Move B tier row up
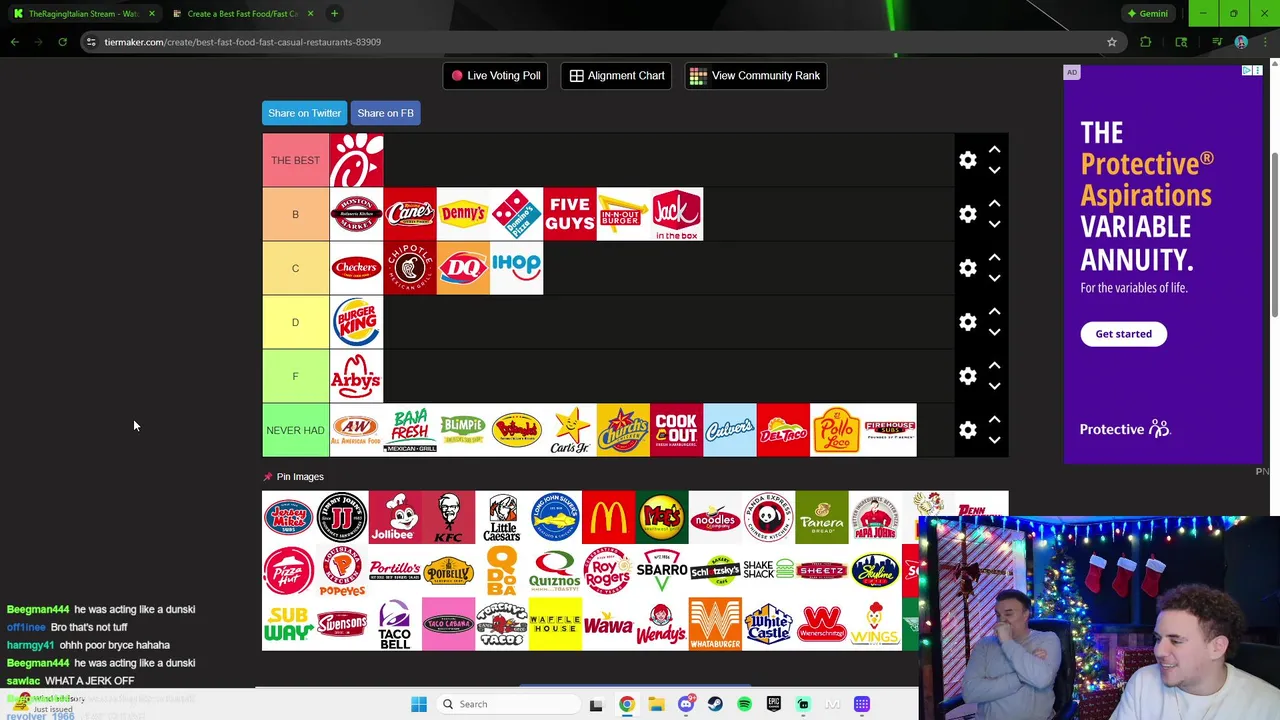The image size is (1280, 720). coord(994,203)
